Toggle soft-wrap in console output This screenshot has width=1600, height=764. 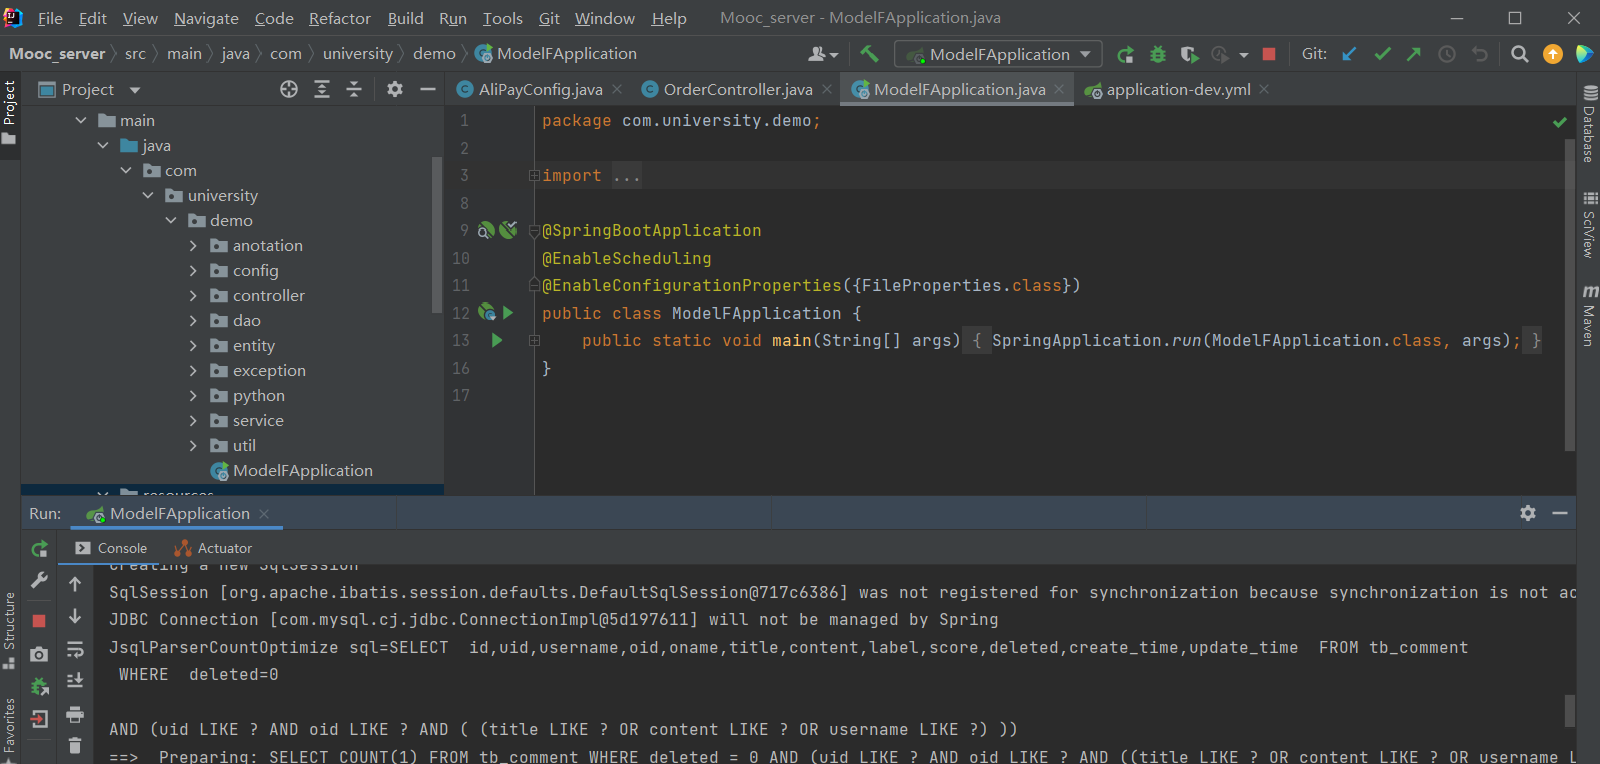click(x=75, y=650)
